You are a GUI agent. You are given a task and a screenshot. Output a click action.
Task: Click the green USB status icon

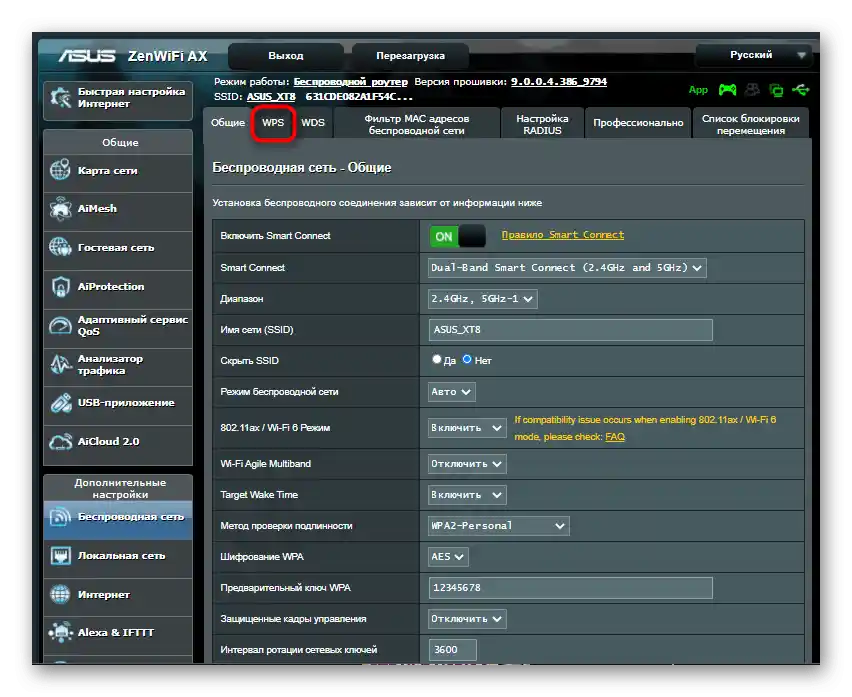tap(801, 90)
